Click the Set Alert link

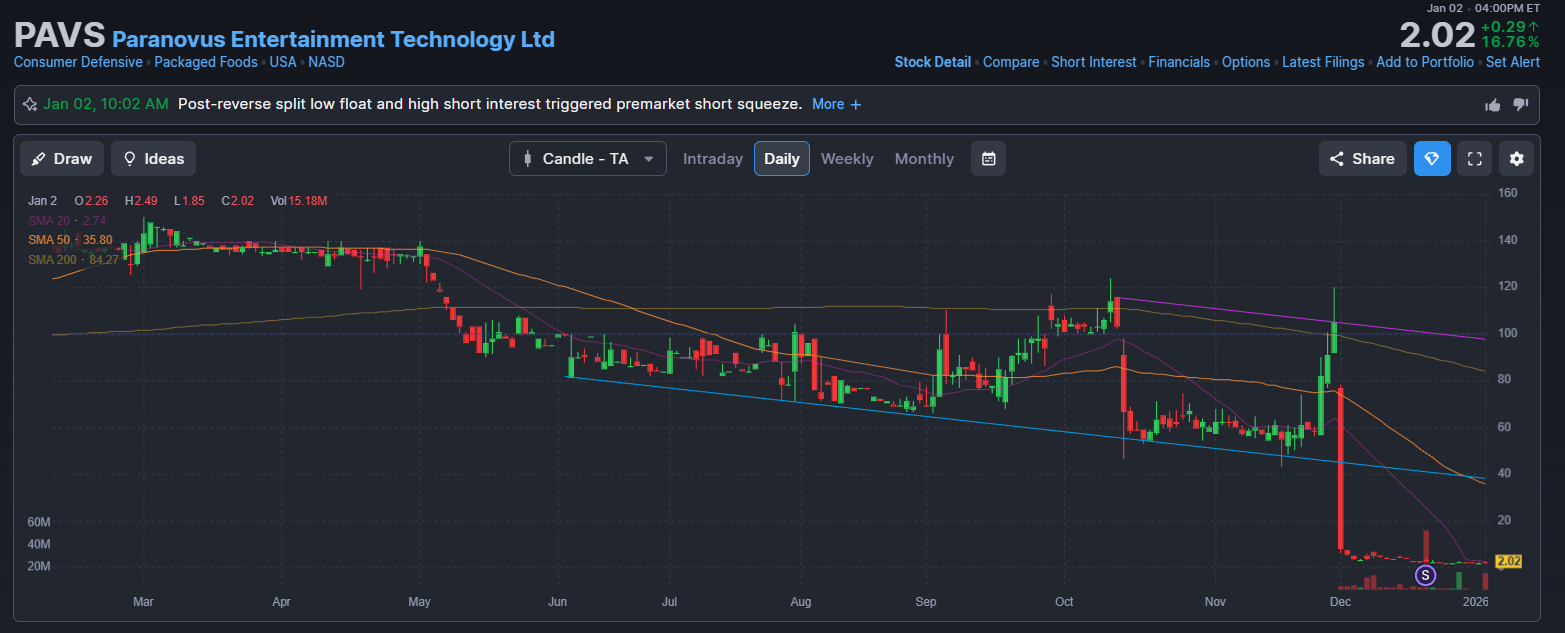coord(1512,62)
